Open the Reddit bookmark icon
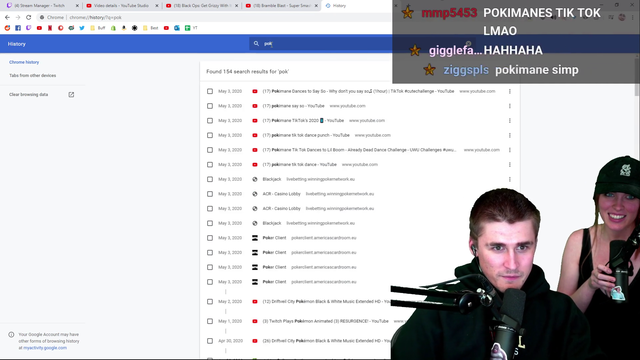Viewport: 640px width, 360px height. click(7, 28)
